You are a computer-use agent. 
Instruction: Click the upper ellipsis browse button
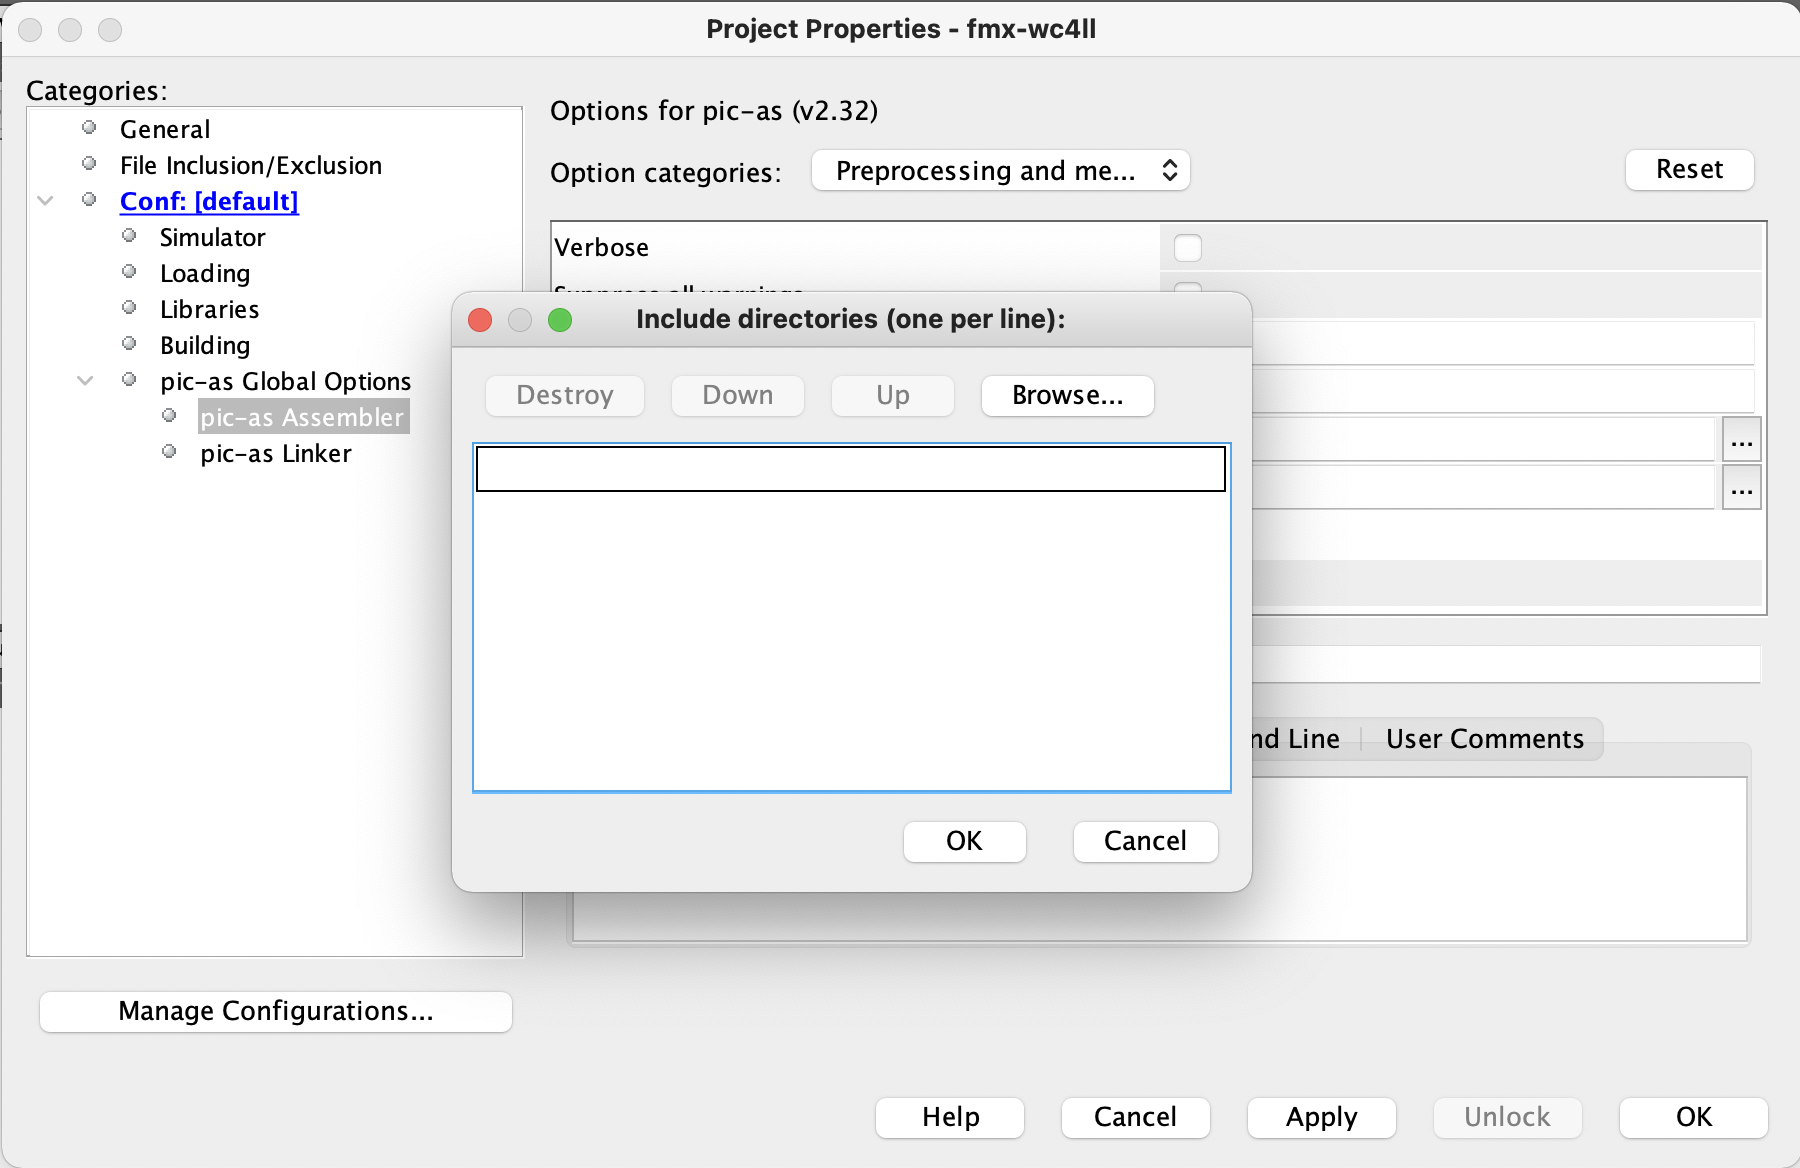1741,441
